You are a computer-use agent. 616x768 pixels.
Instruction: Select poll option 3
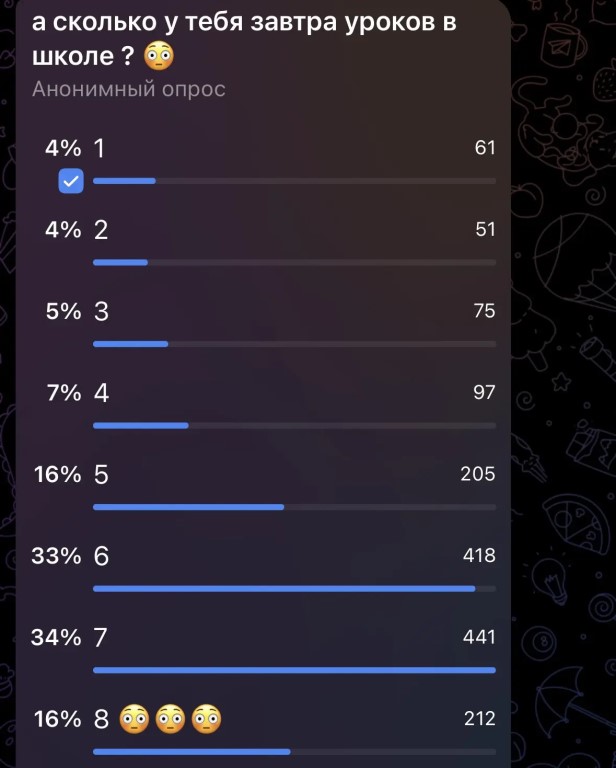(264, 323)
